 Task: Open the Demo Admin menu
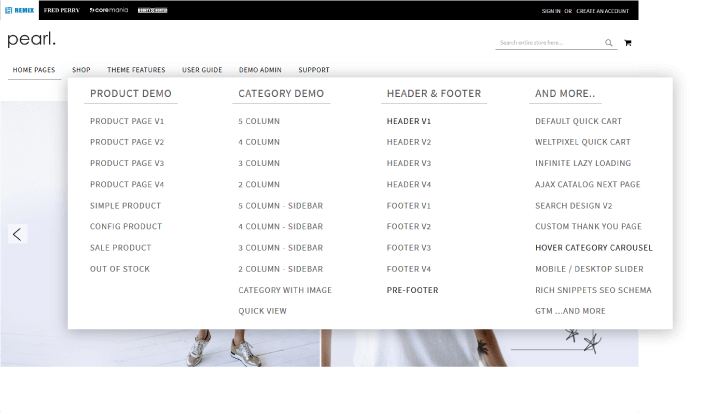(x=260, y=70)
